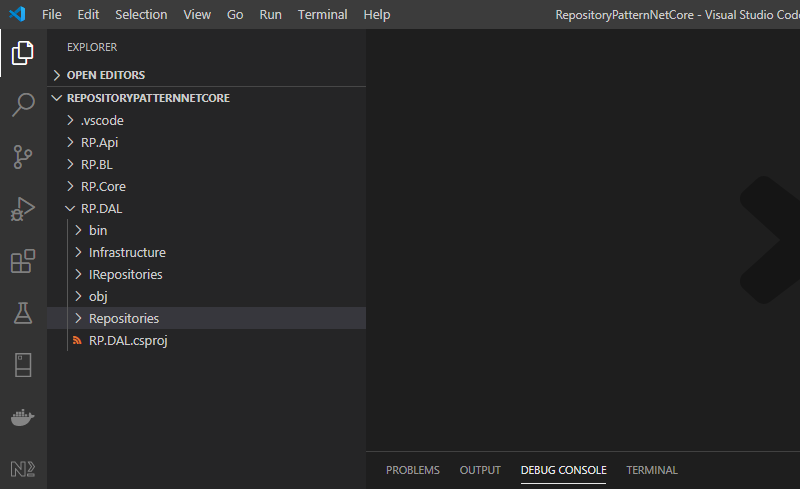Open the Search view in activity bar

click(22, 105)
